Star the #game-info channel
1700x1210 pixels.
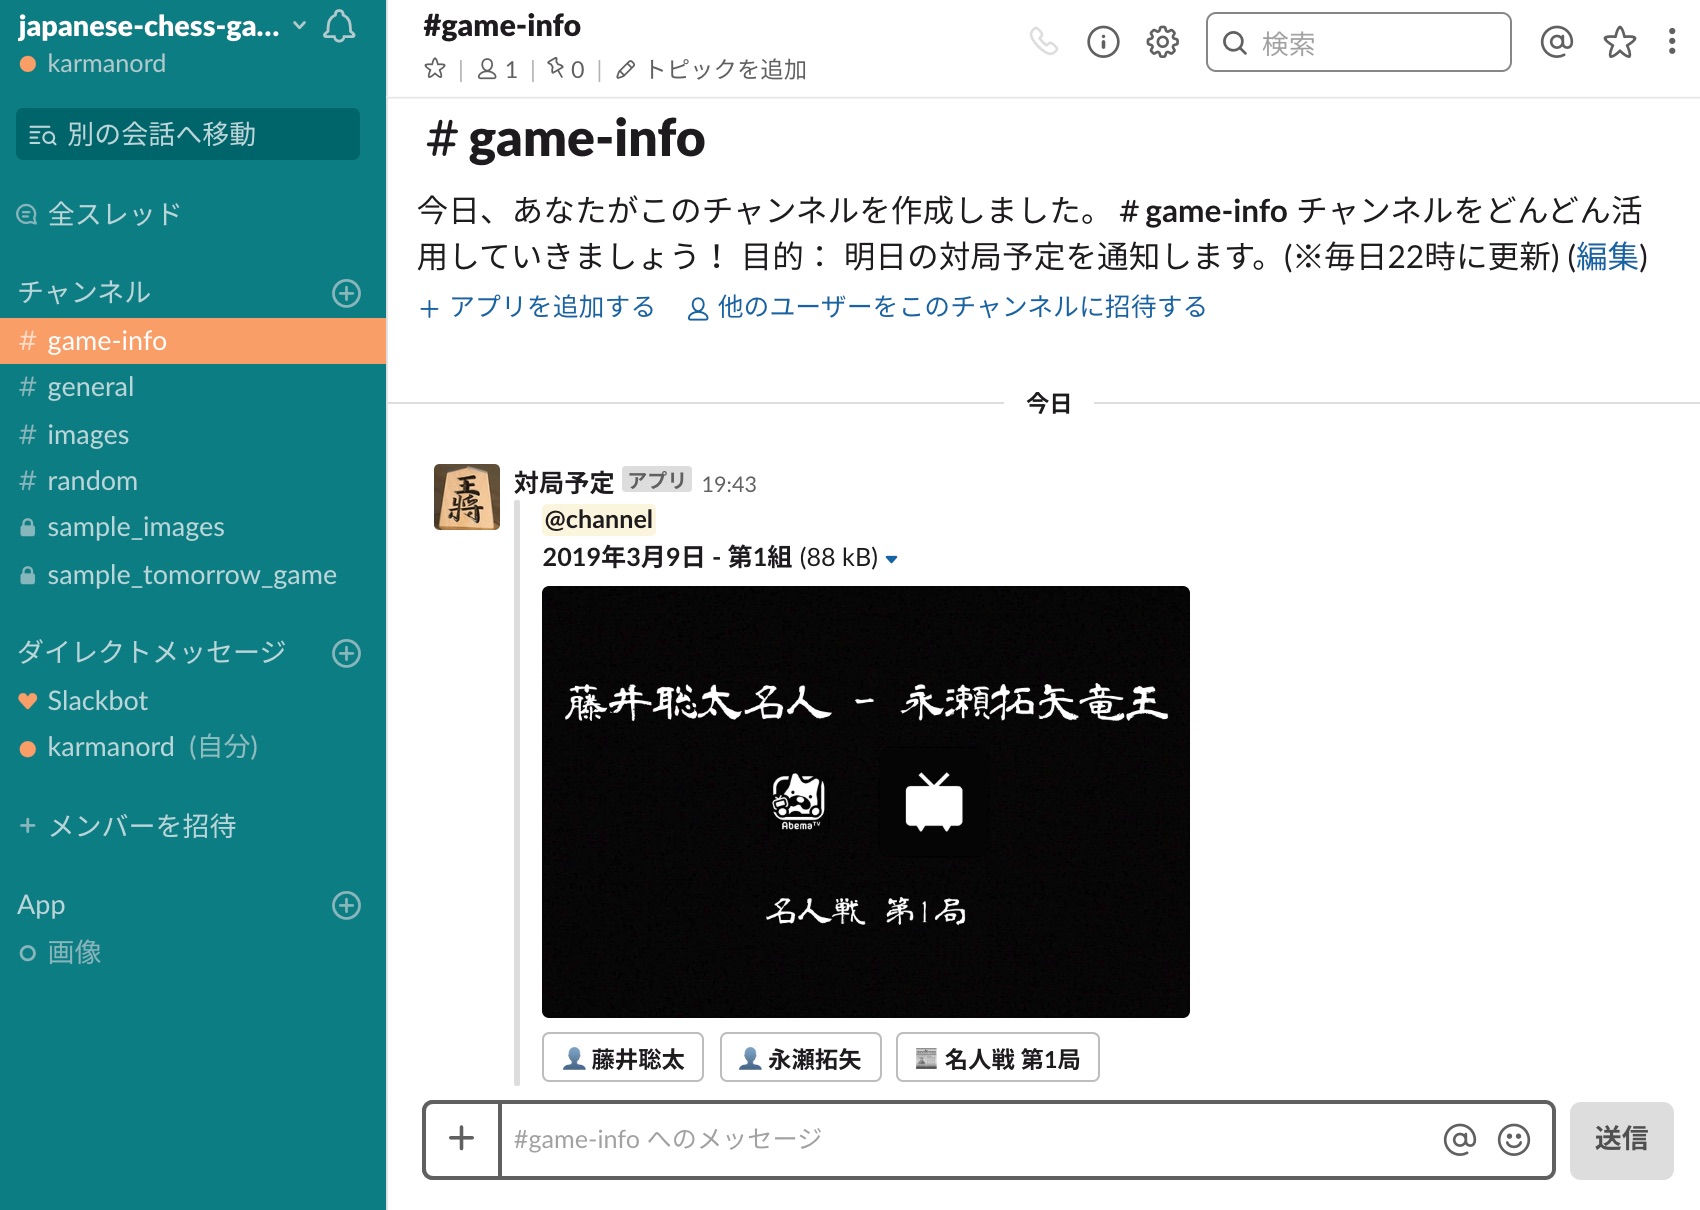pyautogui.click(x=435, y=69)
